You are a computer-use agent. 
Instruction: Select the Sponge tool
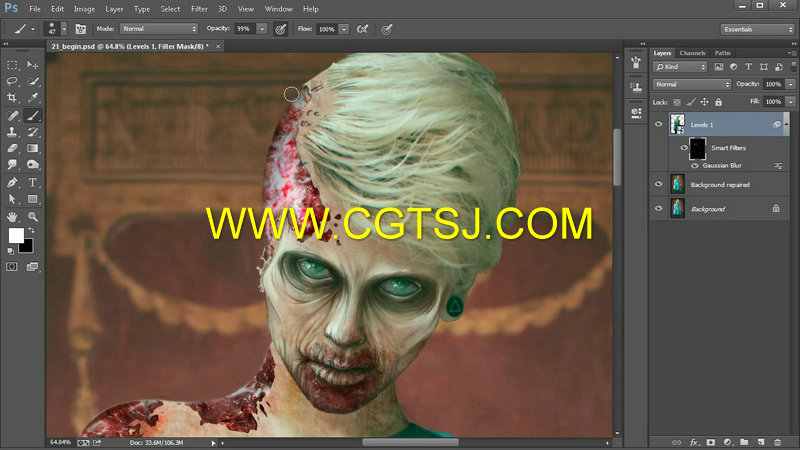33,164
